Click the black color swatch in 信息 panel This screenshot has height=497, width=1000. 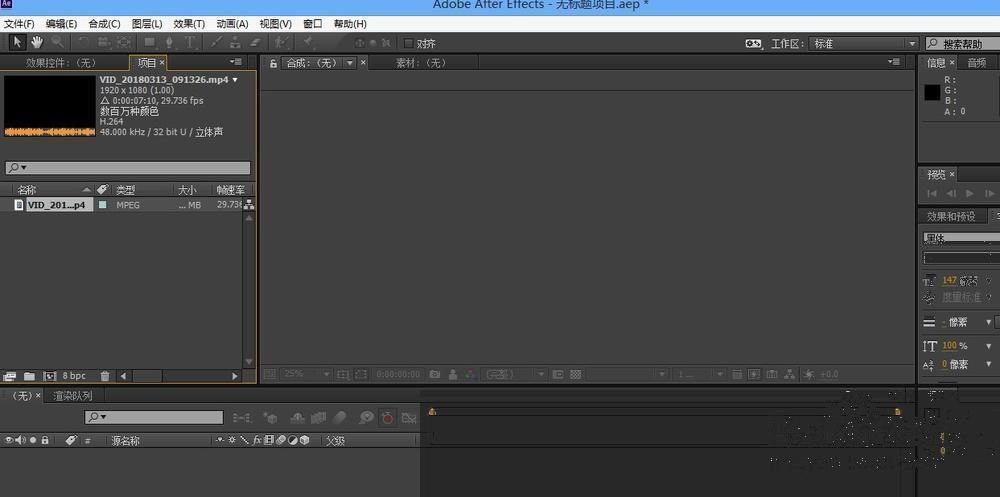pos(932,92)
